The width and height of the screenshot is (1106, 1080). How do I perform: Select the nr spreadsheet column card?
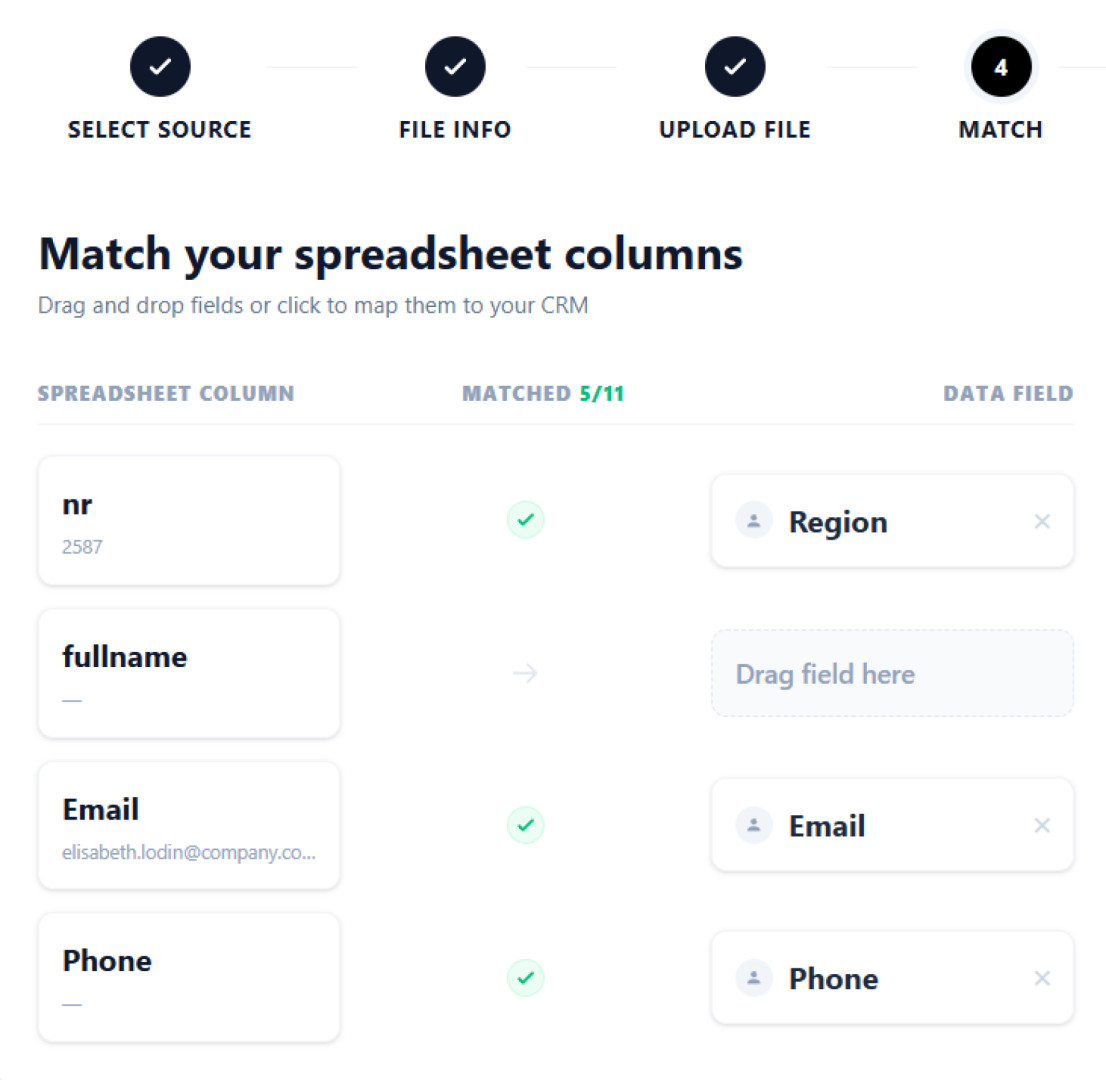click(189, 521)
